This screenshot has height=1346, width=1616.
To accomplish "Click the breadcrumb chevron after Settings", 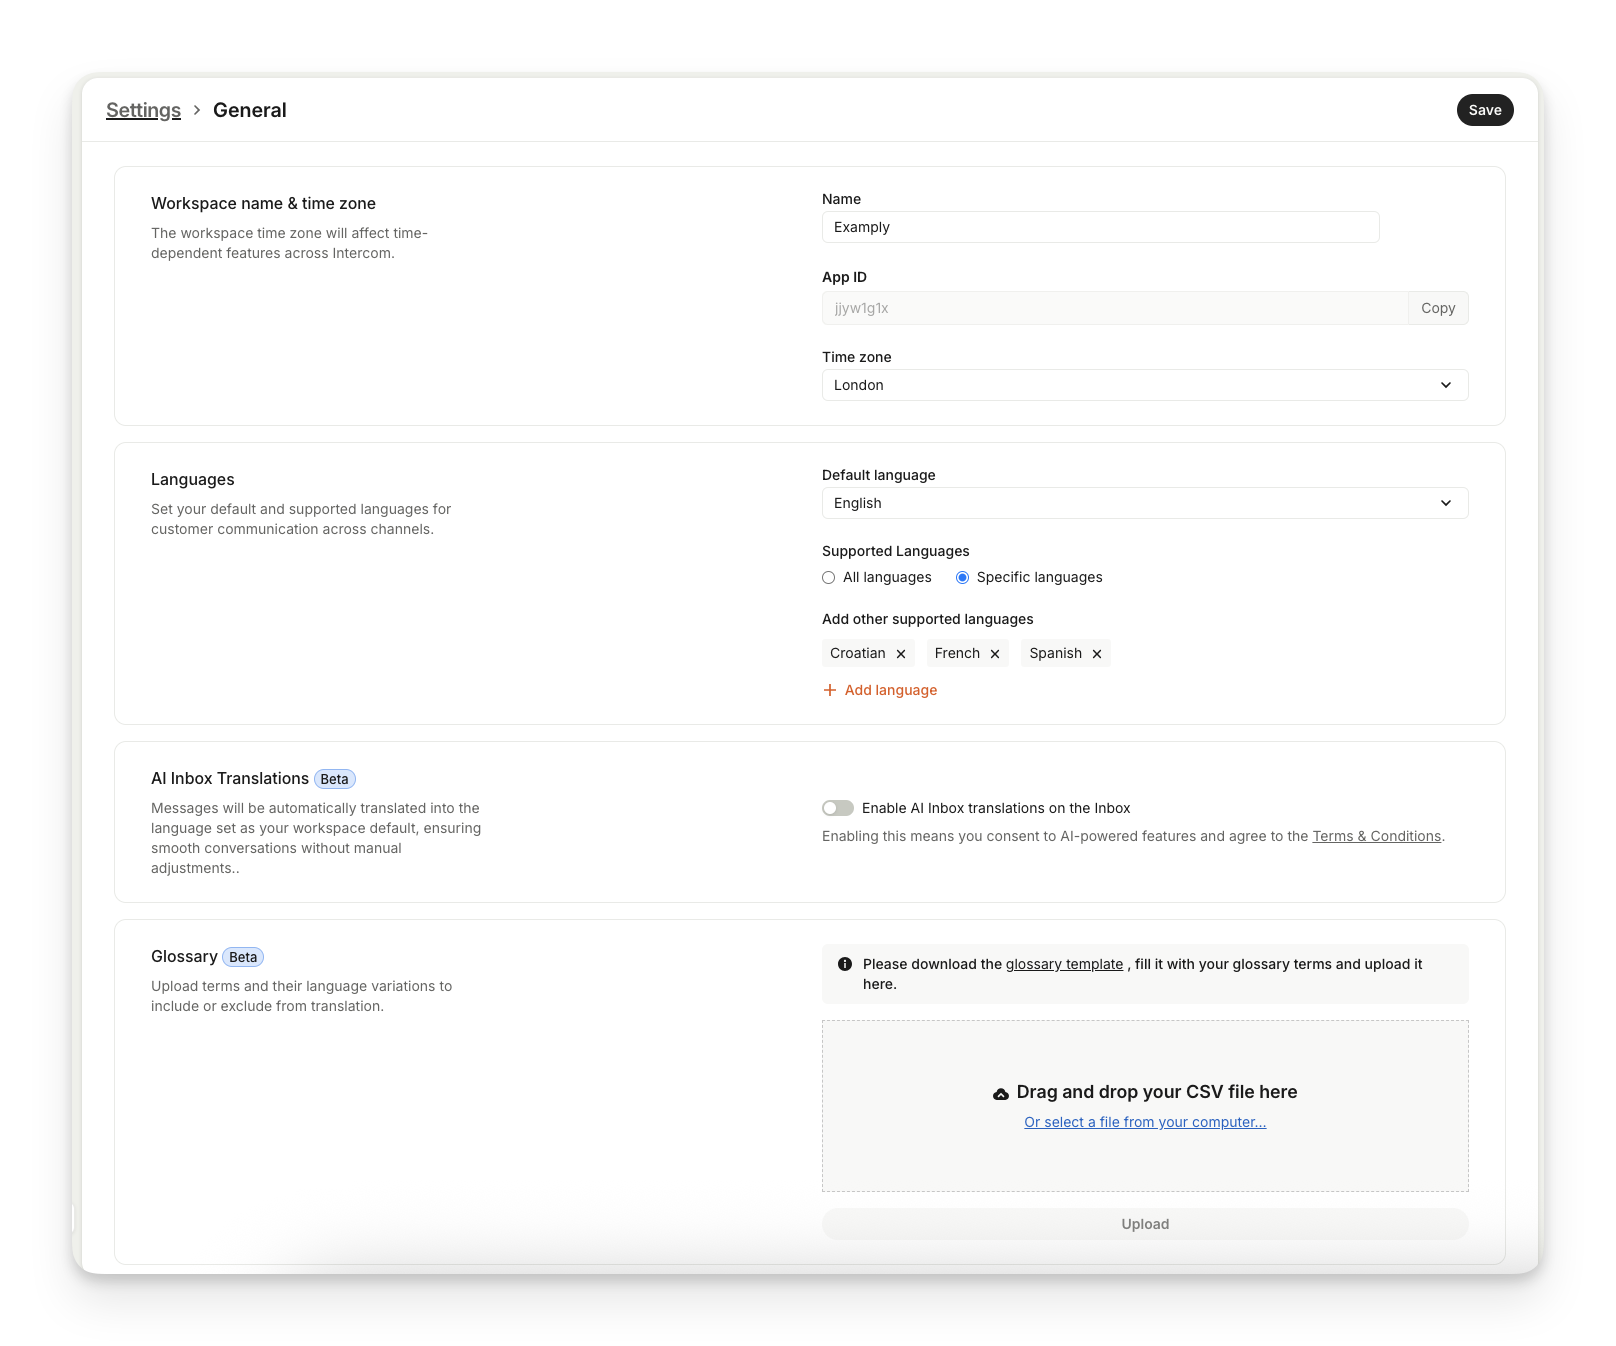I will (197, 110).
